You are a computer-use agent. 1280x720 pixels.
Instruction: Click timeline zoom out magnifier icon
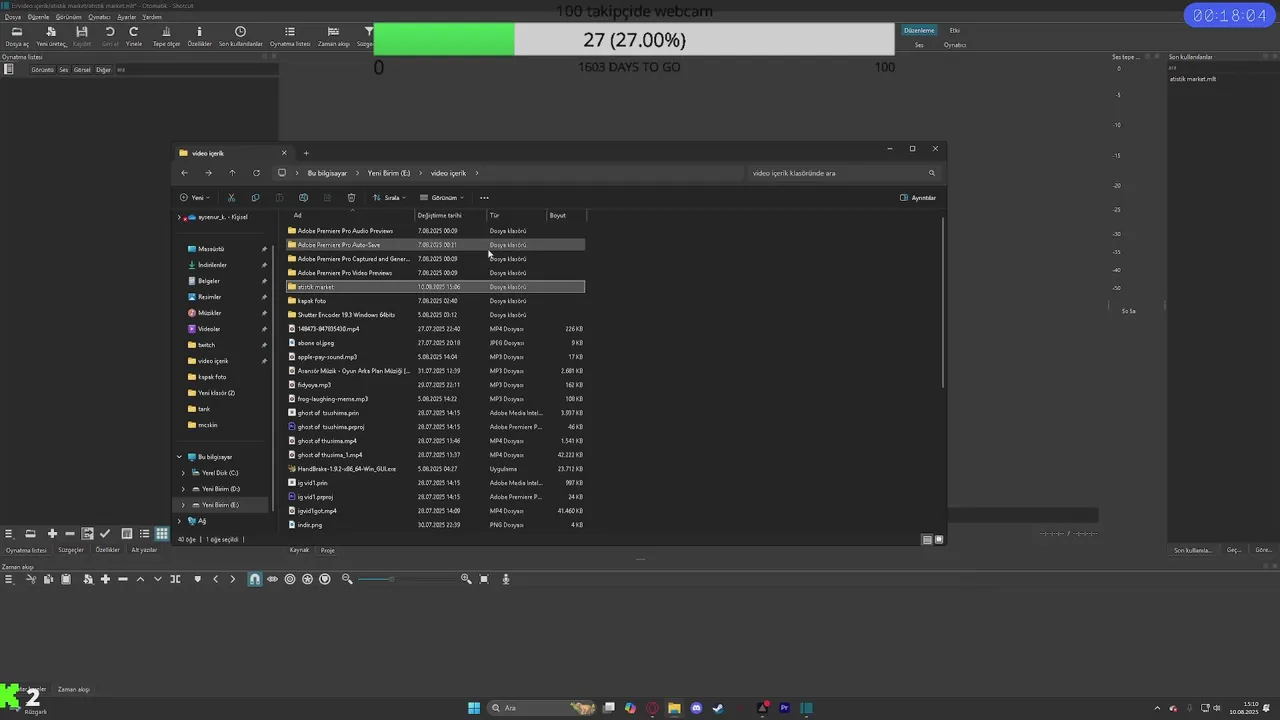347,579
